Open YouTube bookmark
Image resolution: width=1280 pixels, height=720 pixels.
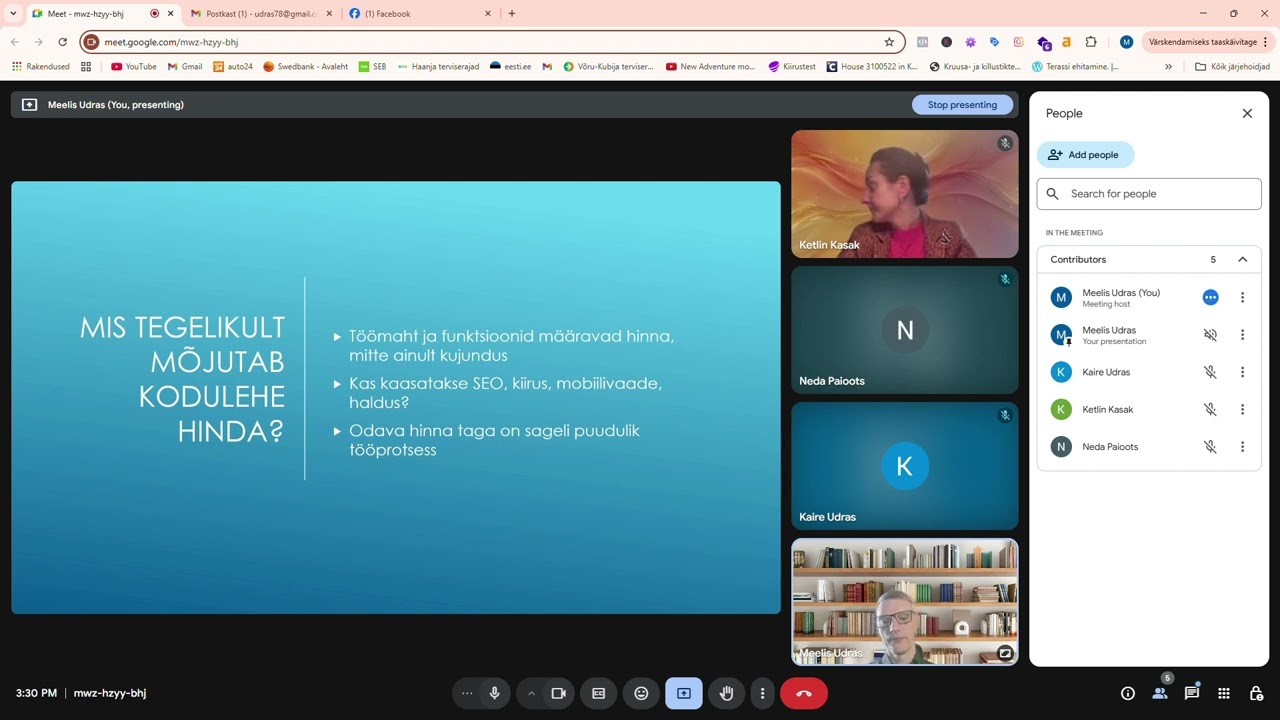pos(134,67)
